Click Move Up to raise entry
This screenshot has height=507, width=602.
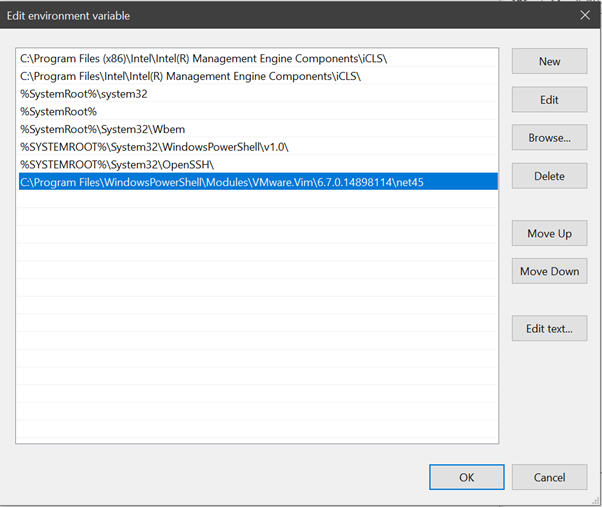coord(549,233)
